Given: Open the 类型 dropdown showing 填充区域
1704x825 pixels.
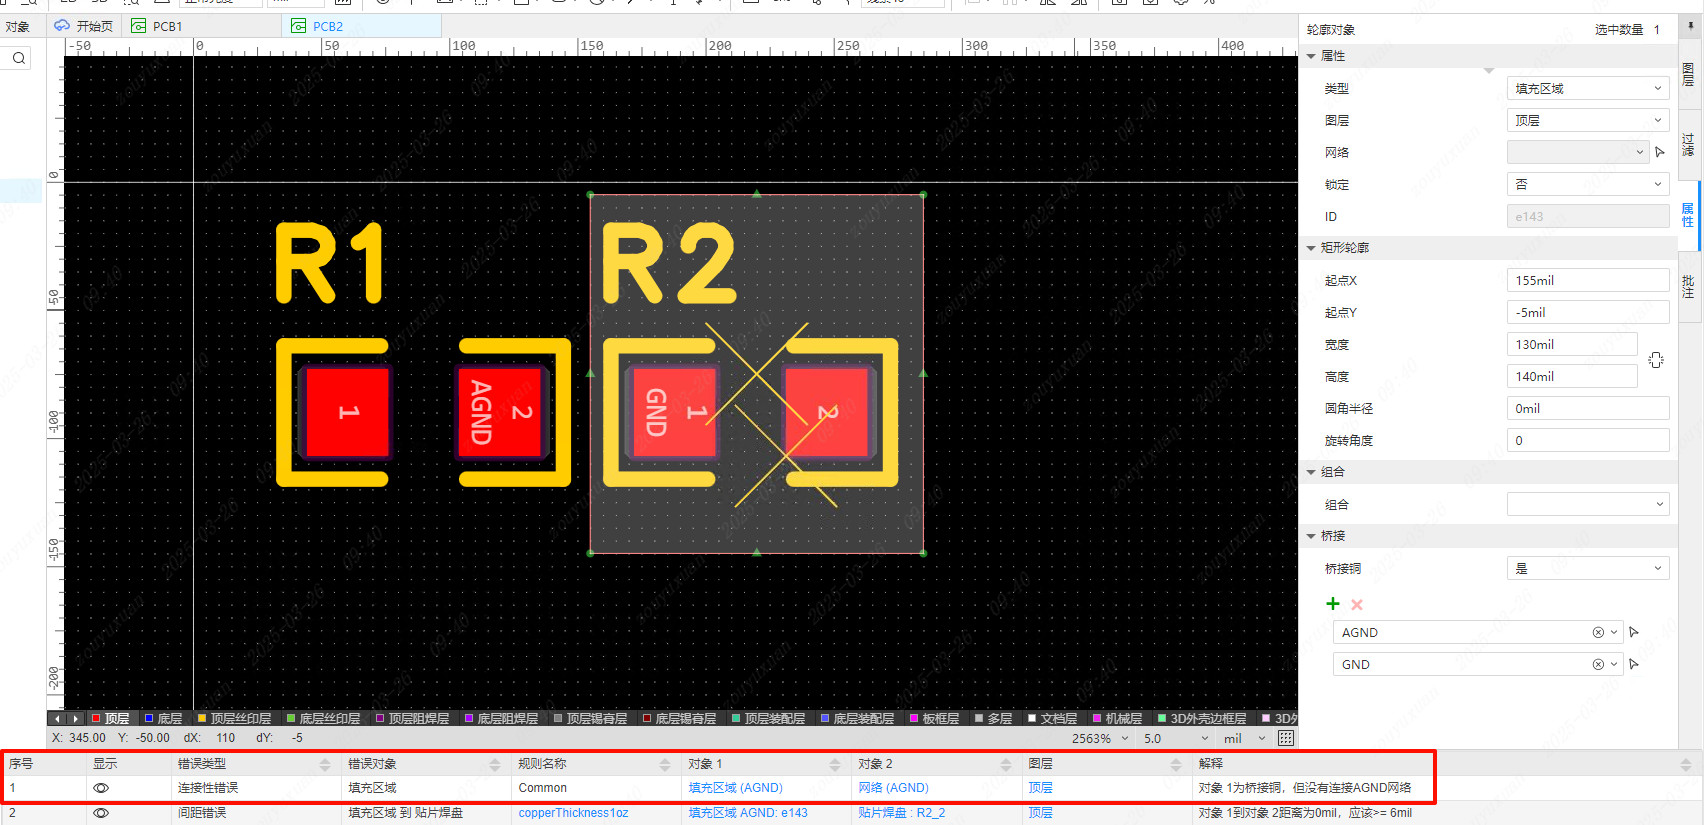Looking at the screenshot, I should click(x=1587, y=89).
